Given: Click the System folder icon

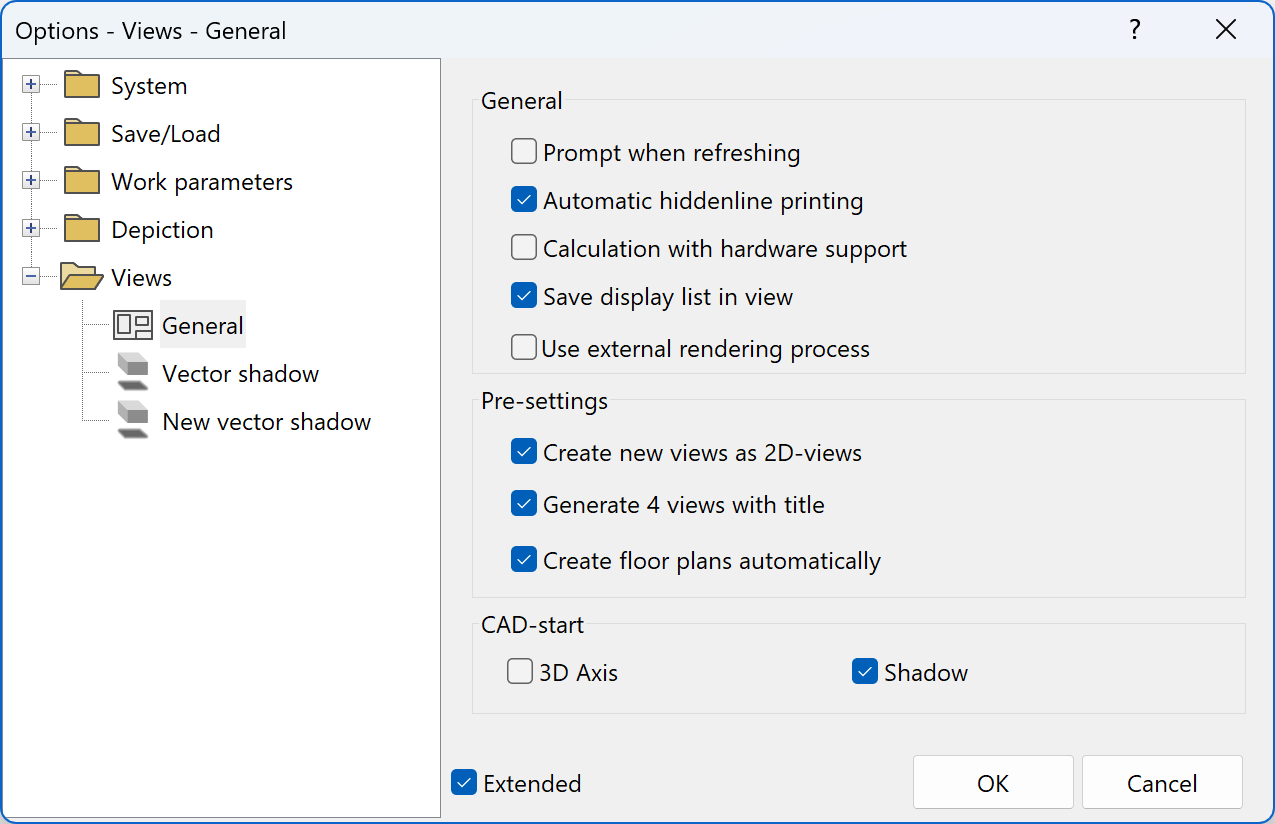Looking at the screenshot, I should point(82,86).
